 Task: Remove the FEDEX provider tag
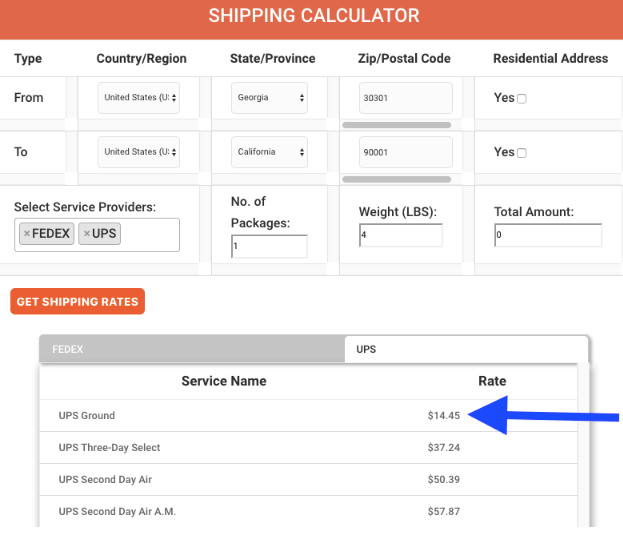tap(27, 234)
